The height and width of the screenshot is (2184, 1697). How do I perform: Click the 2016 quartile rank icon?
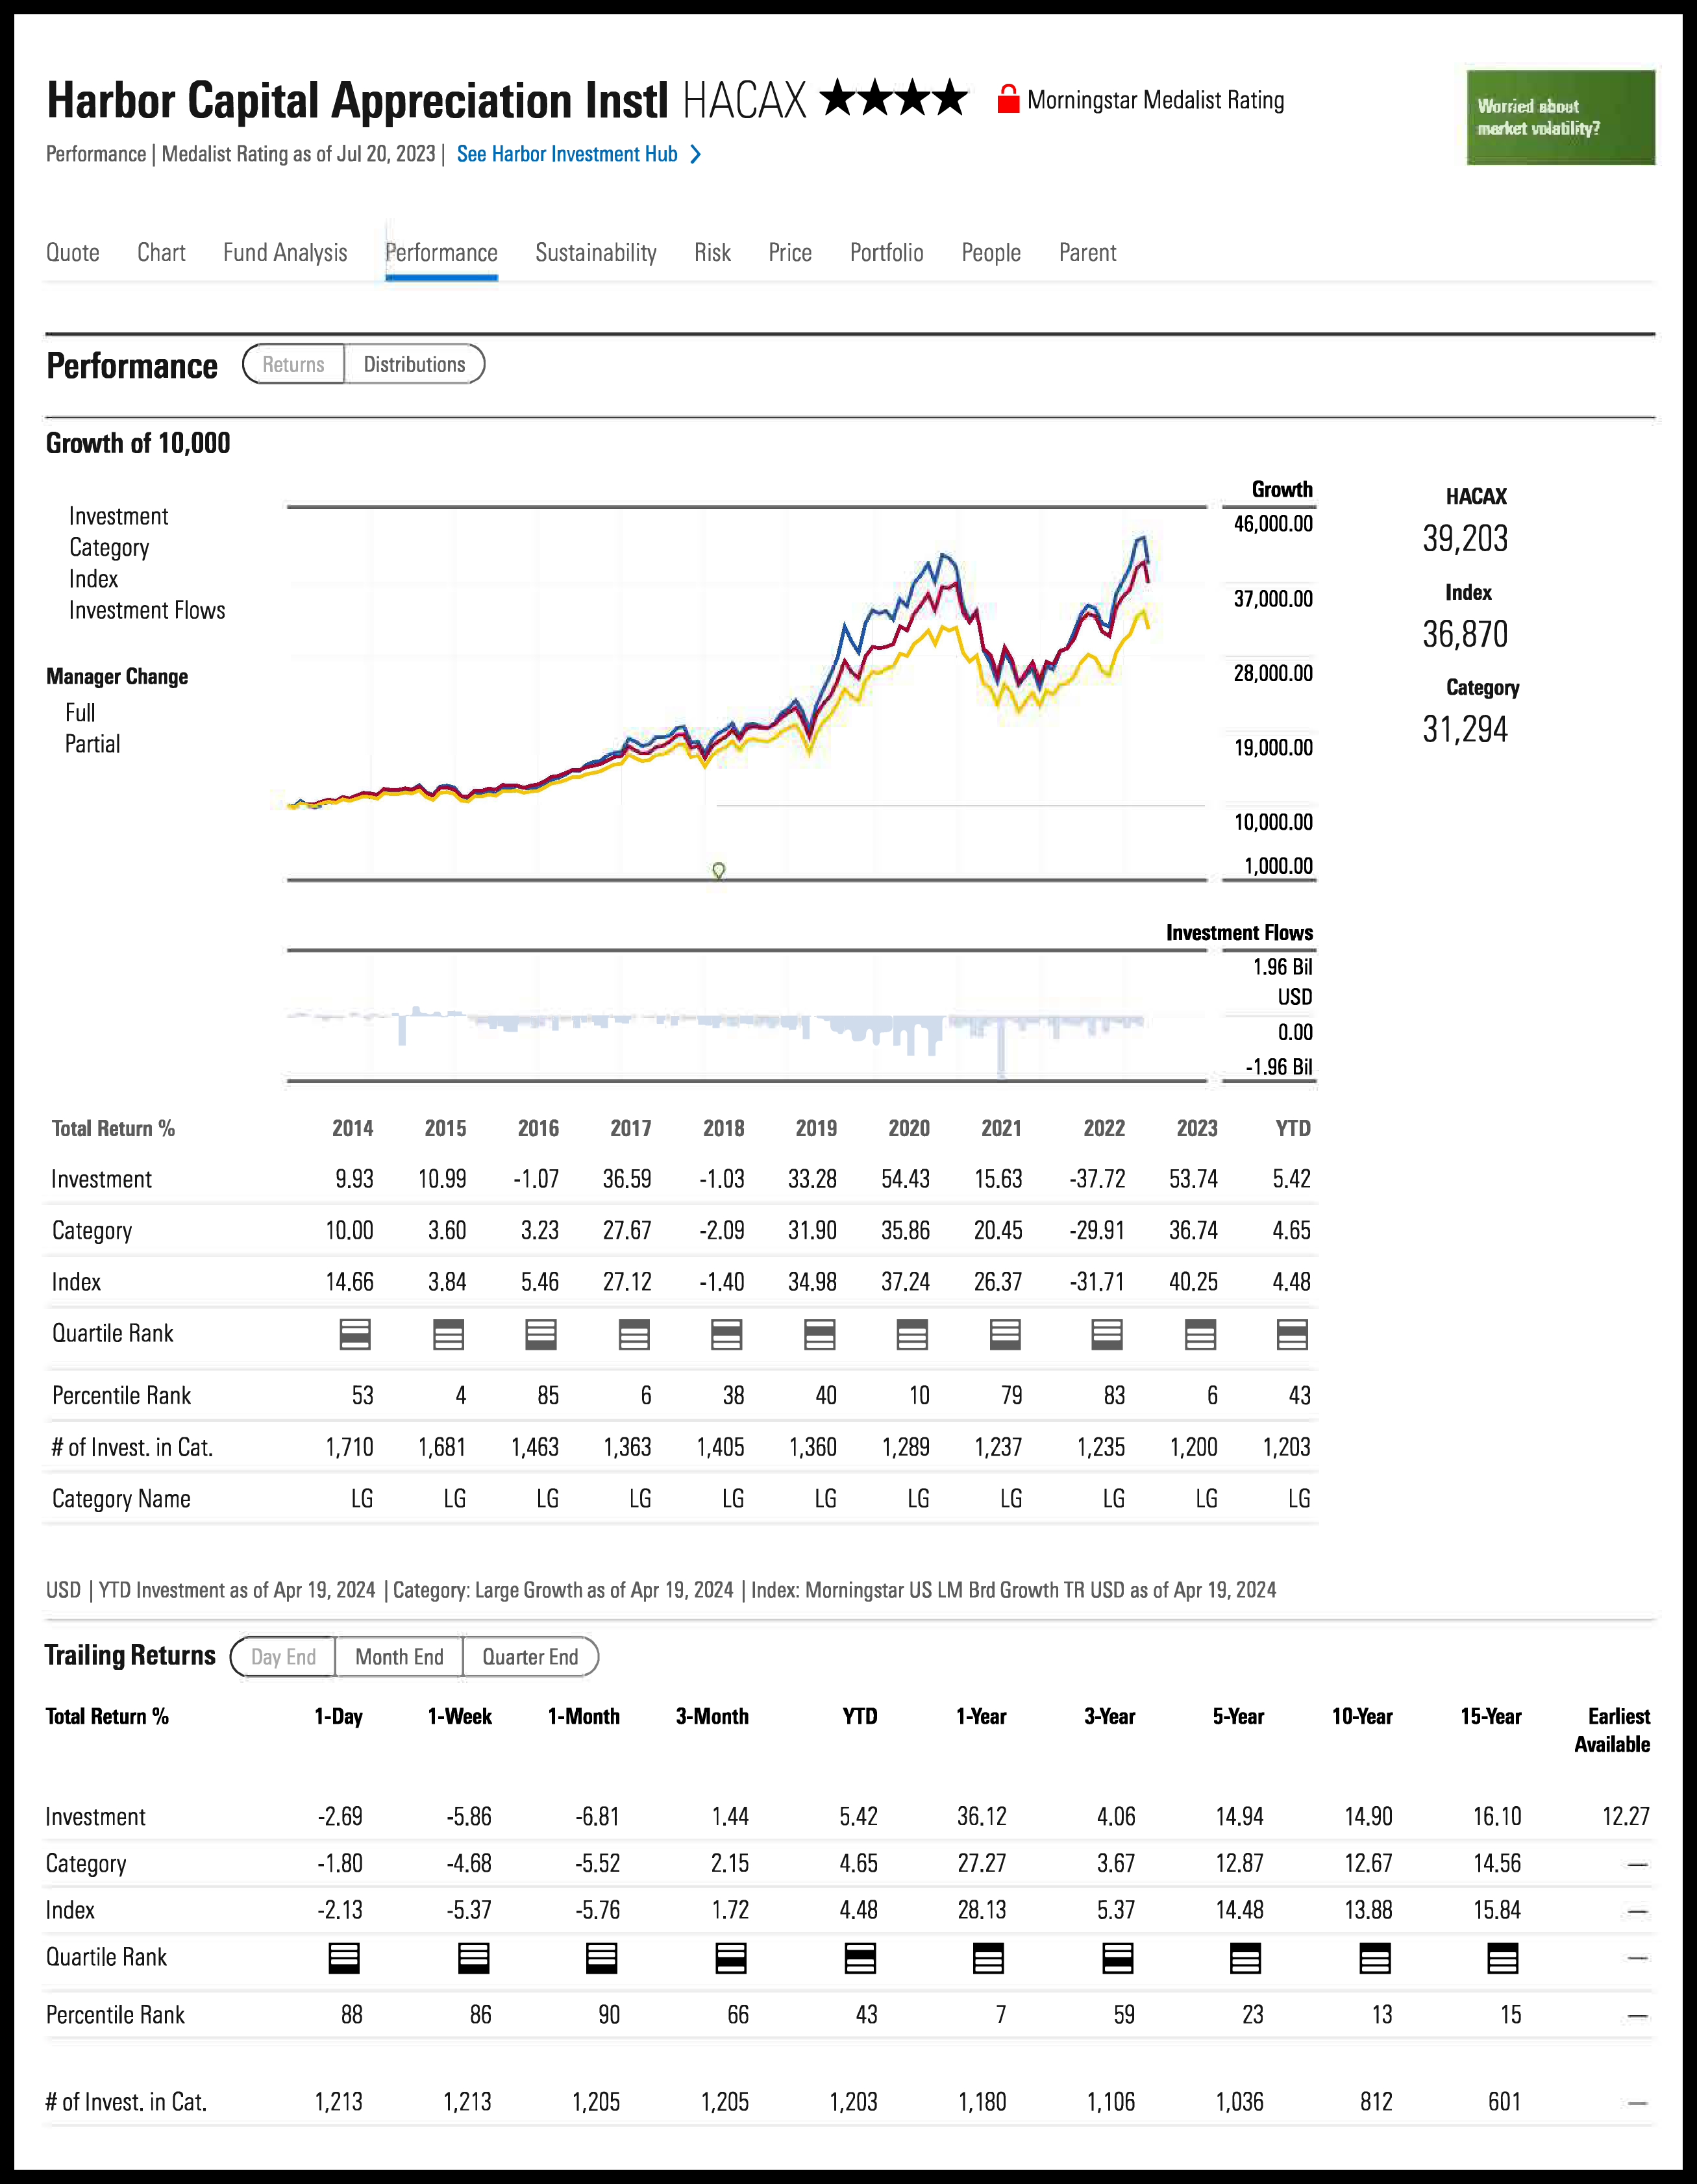tap(541, 1334)
